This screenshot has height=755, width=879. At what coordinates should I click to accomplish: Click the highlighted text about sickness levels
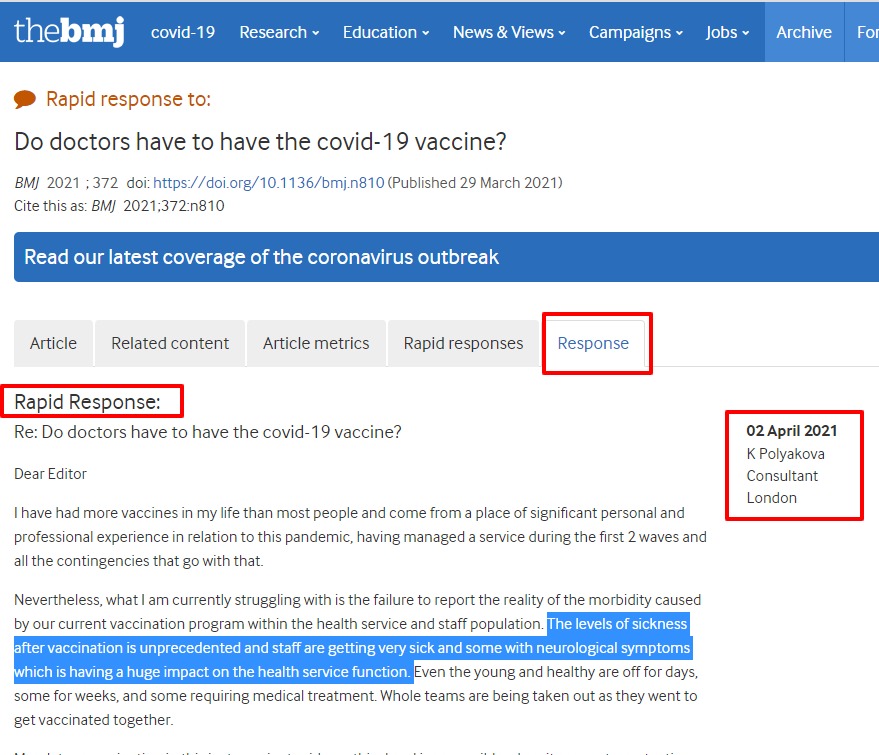tap(353, 648)
